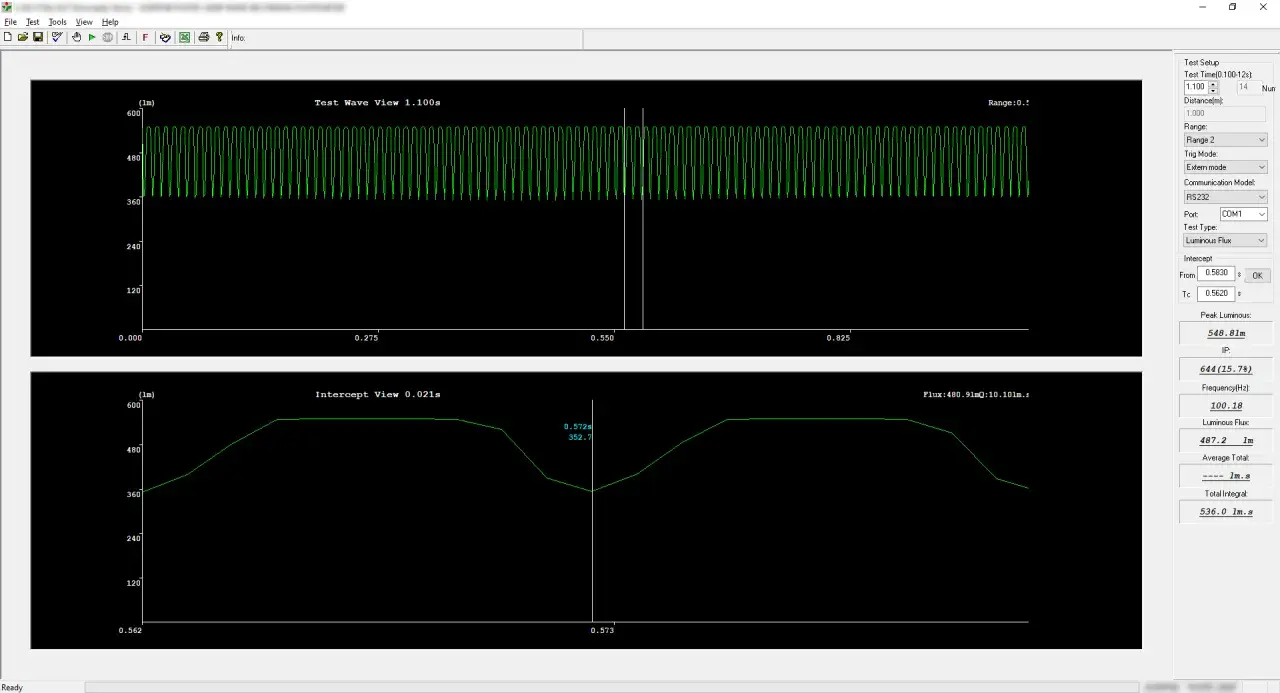Save data with the floppy disk icon
This screenshot has width=1280, height=693.
pyautogui.click(x=38, y=37)
